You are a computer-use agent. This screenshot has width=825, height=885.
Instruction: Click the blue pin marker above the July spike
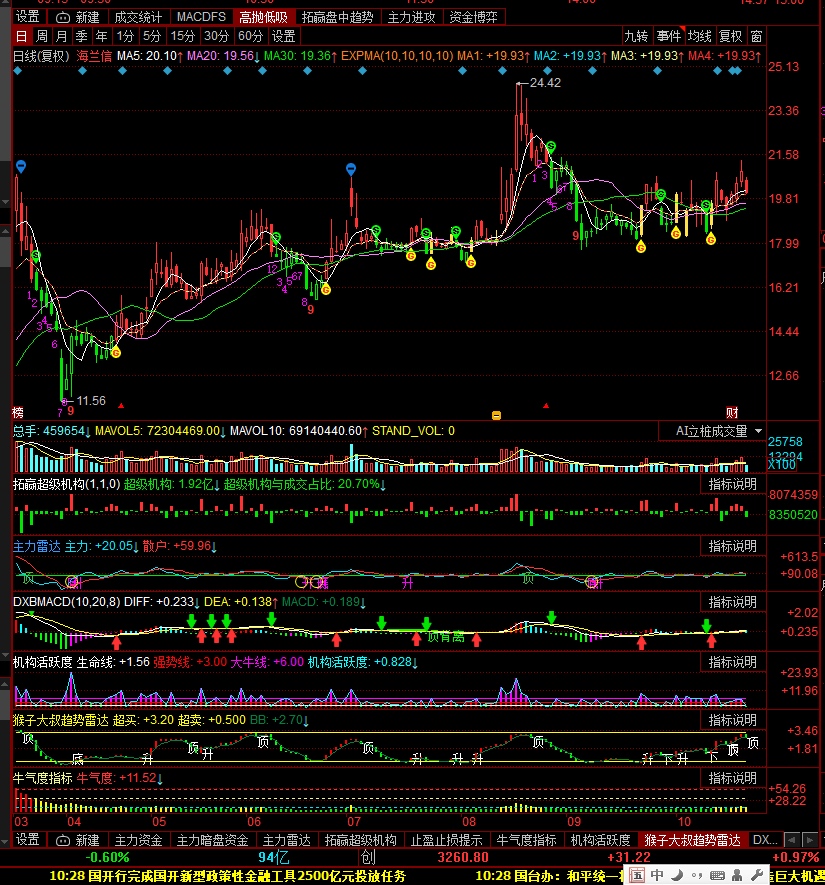(x=351, y=169)
